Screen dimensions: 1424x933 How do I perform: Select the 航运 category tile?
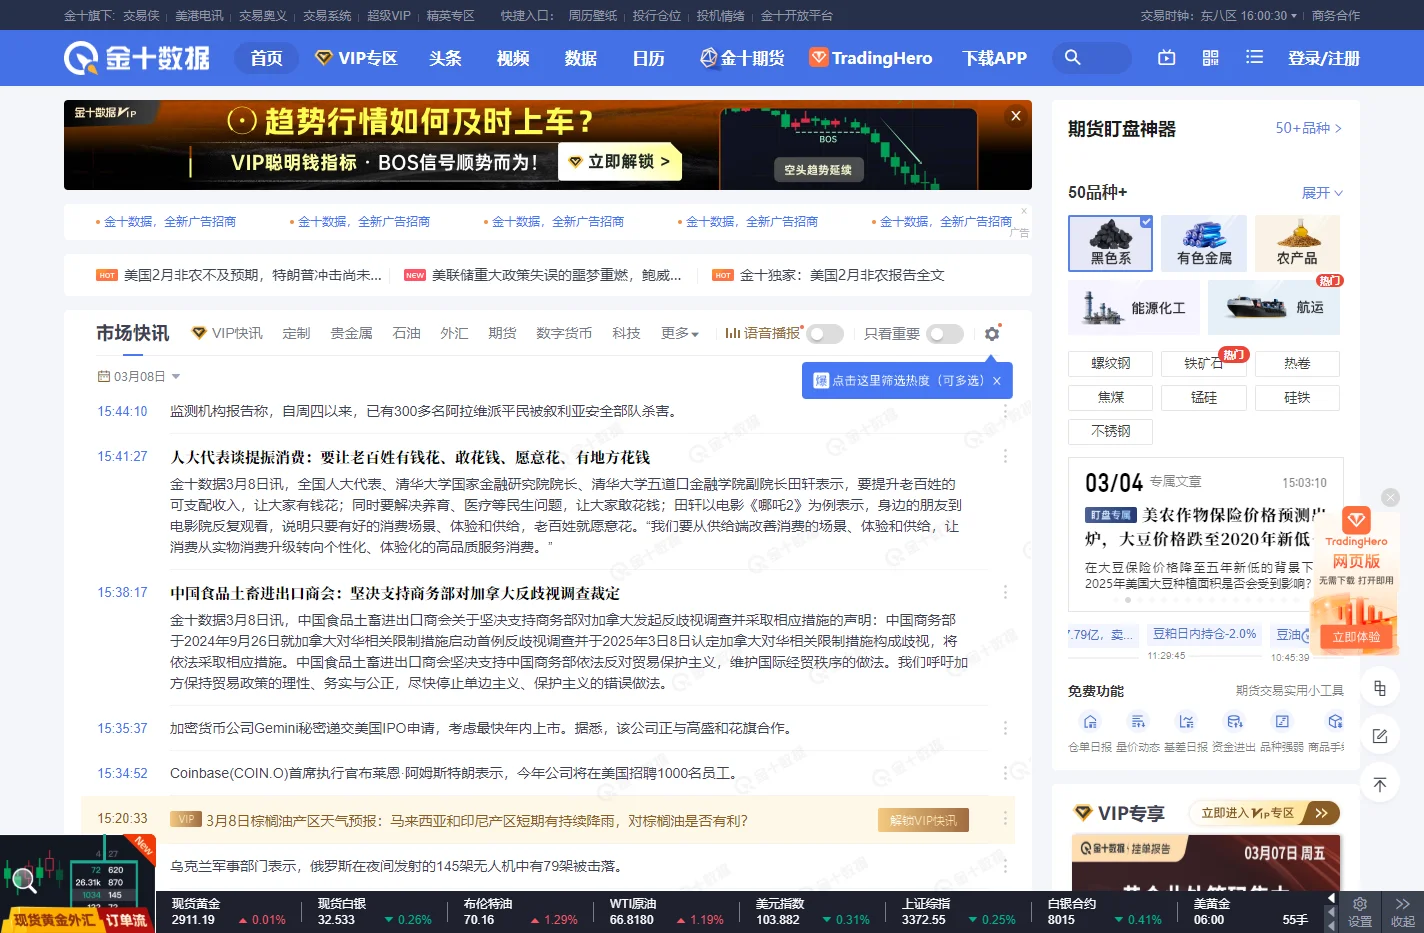pyautogui.click(x=1274, y=307)
